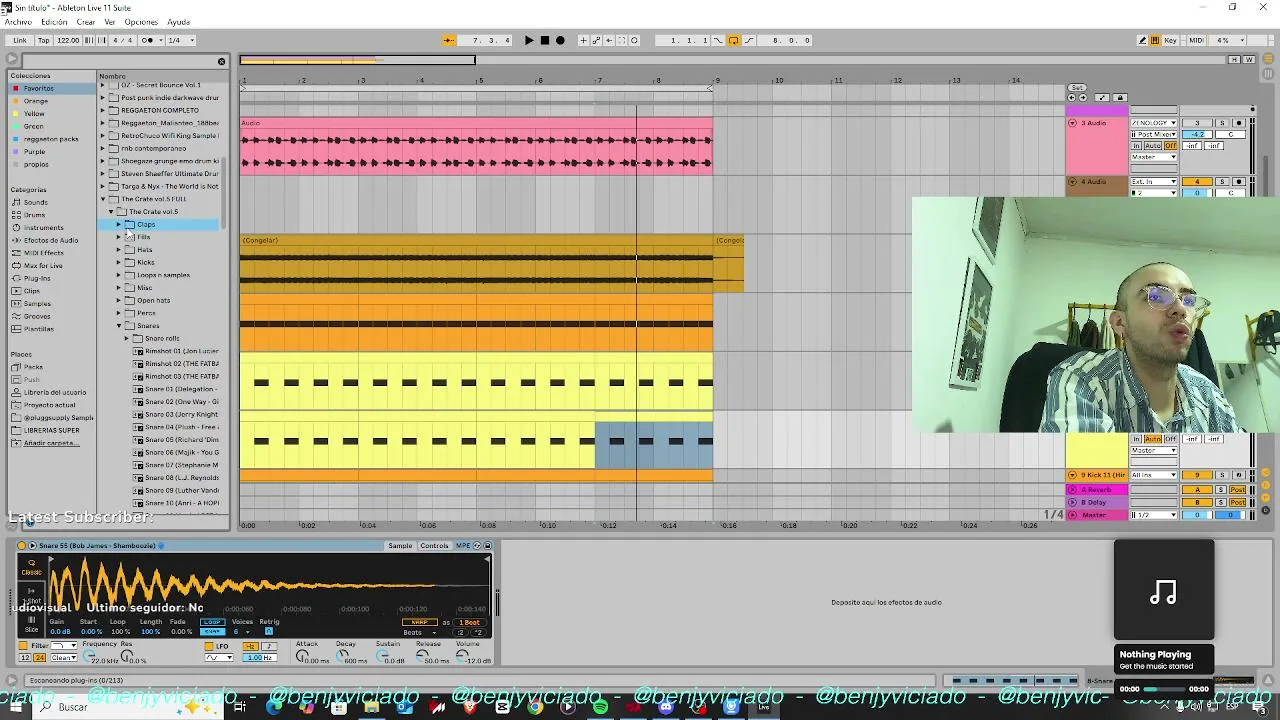Expand the Kicks folder
This screenshot has height=720, width=1280.
119,263
